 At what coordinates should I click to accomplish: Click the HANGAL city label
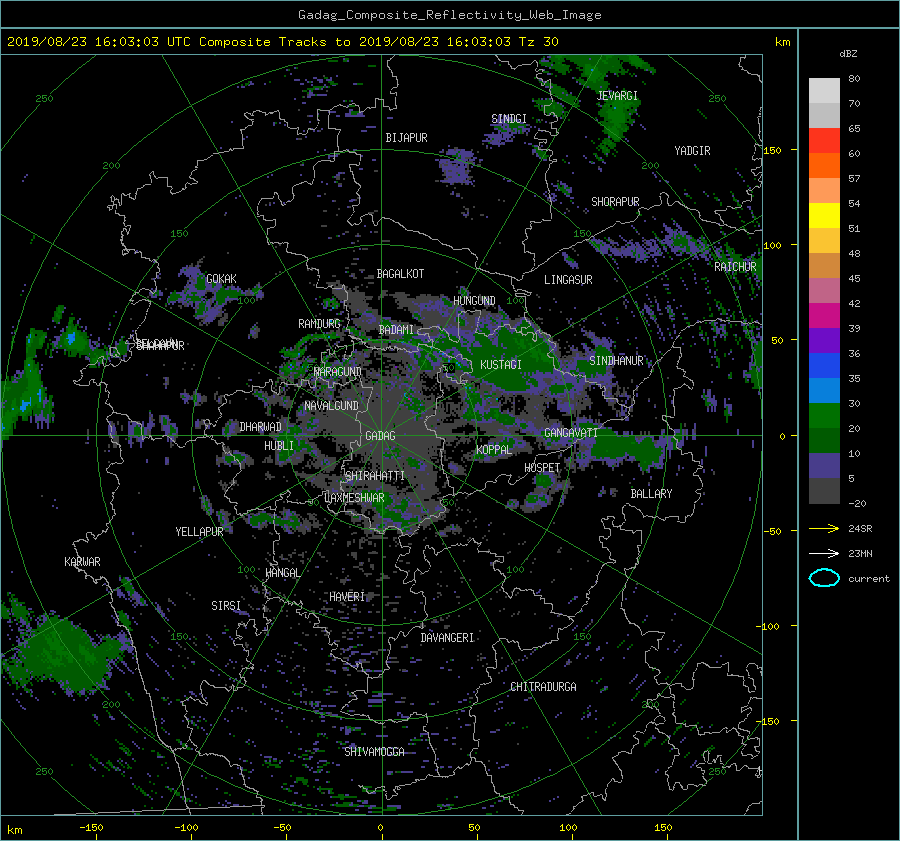point(283,573)
